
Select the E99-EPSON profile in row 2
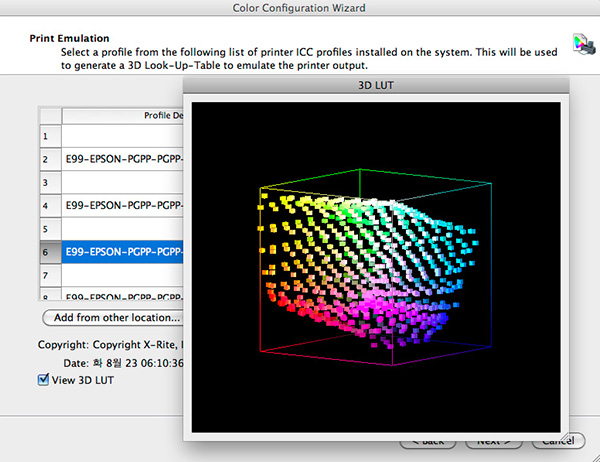point(123,159)
